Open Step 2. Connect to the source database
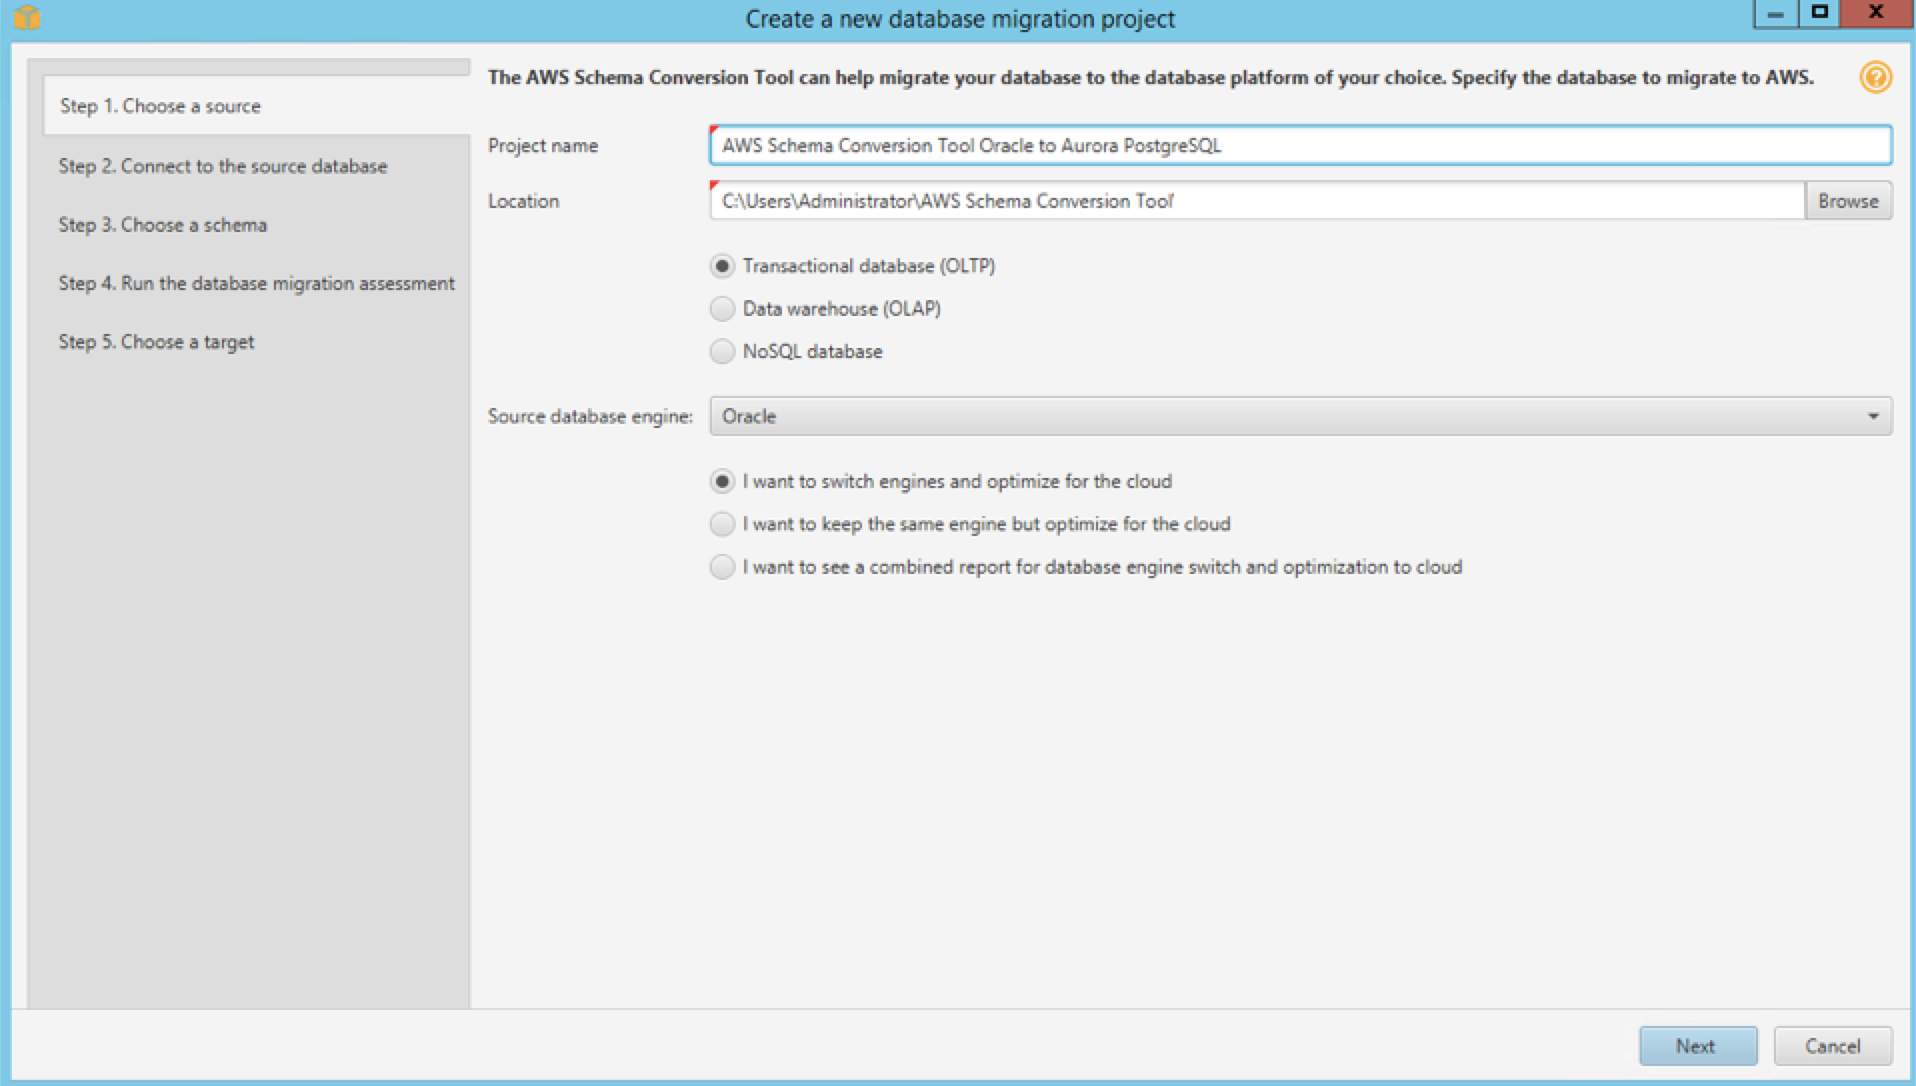 tap(222, 166)
